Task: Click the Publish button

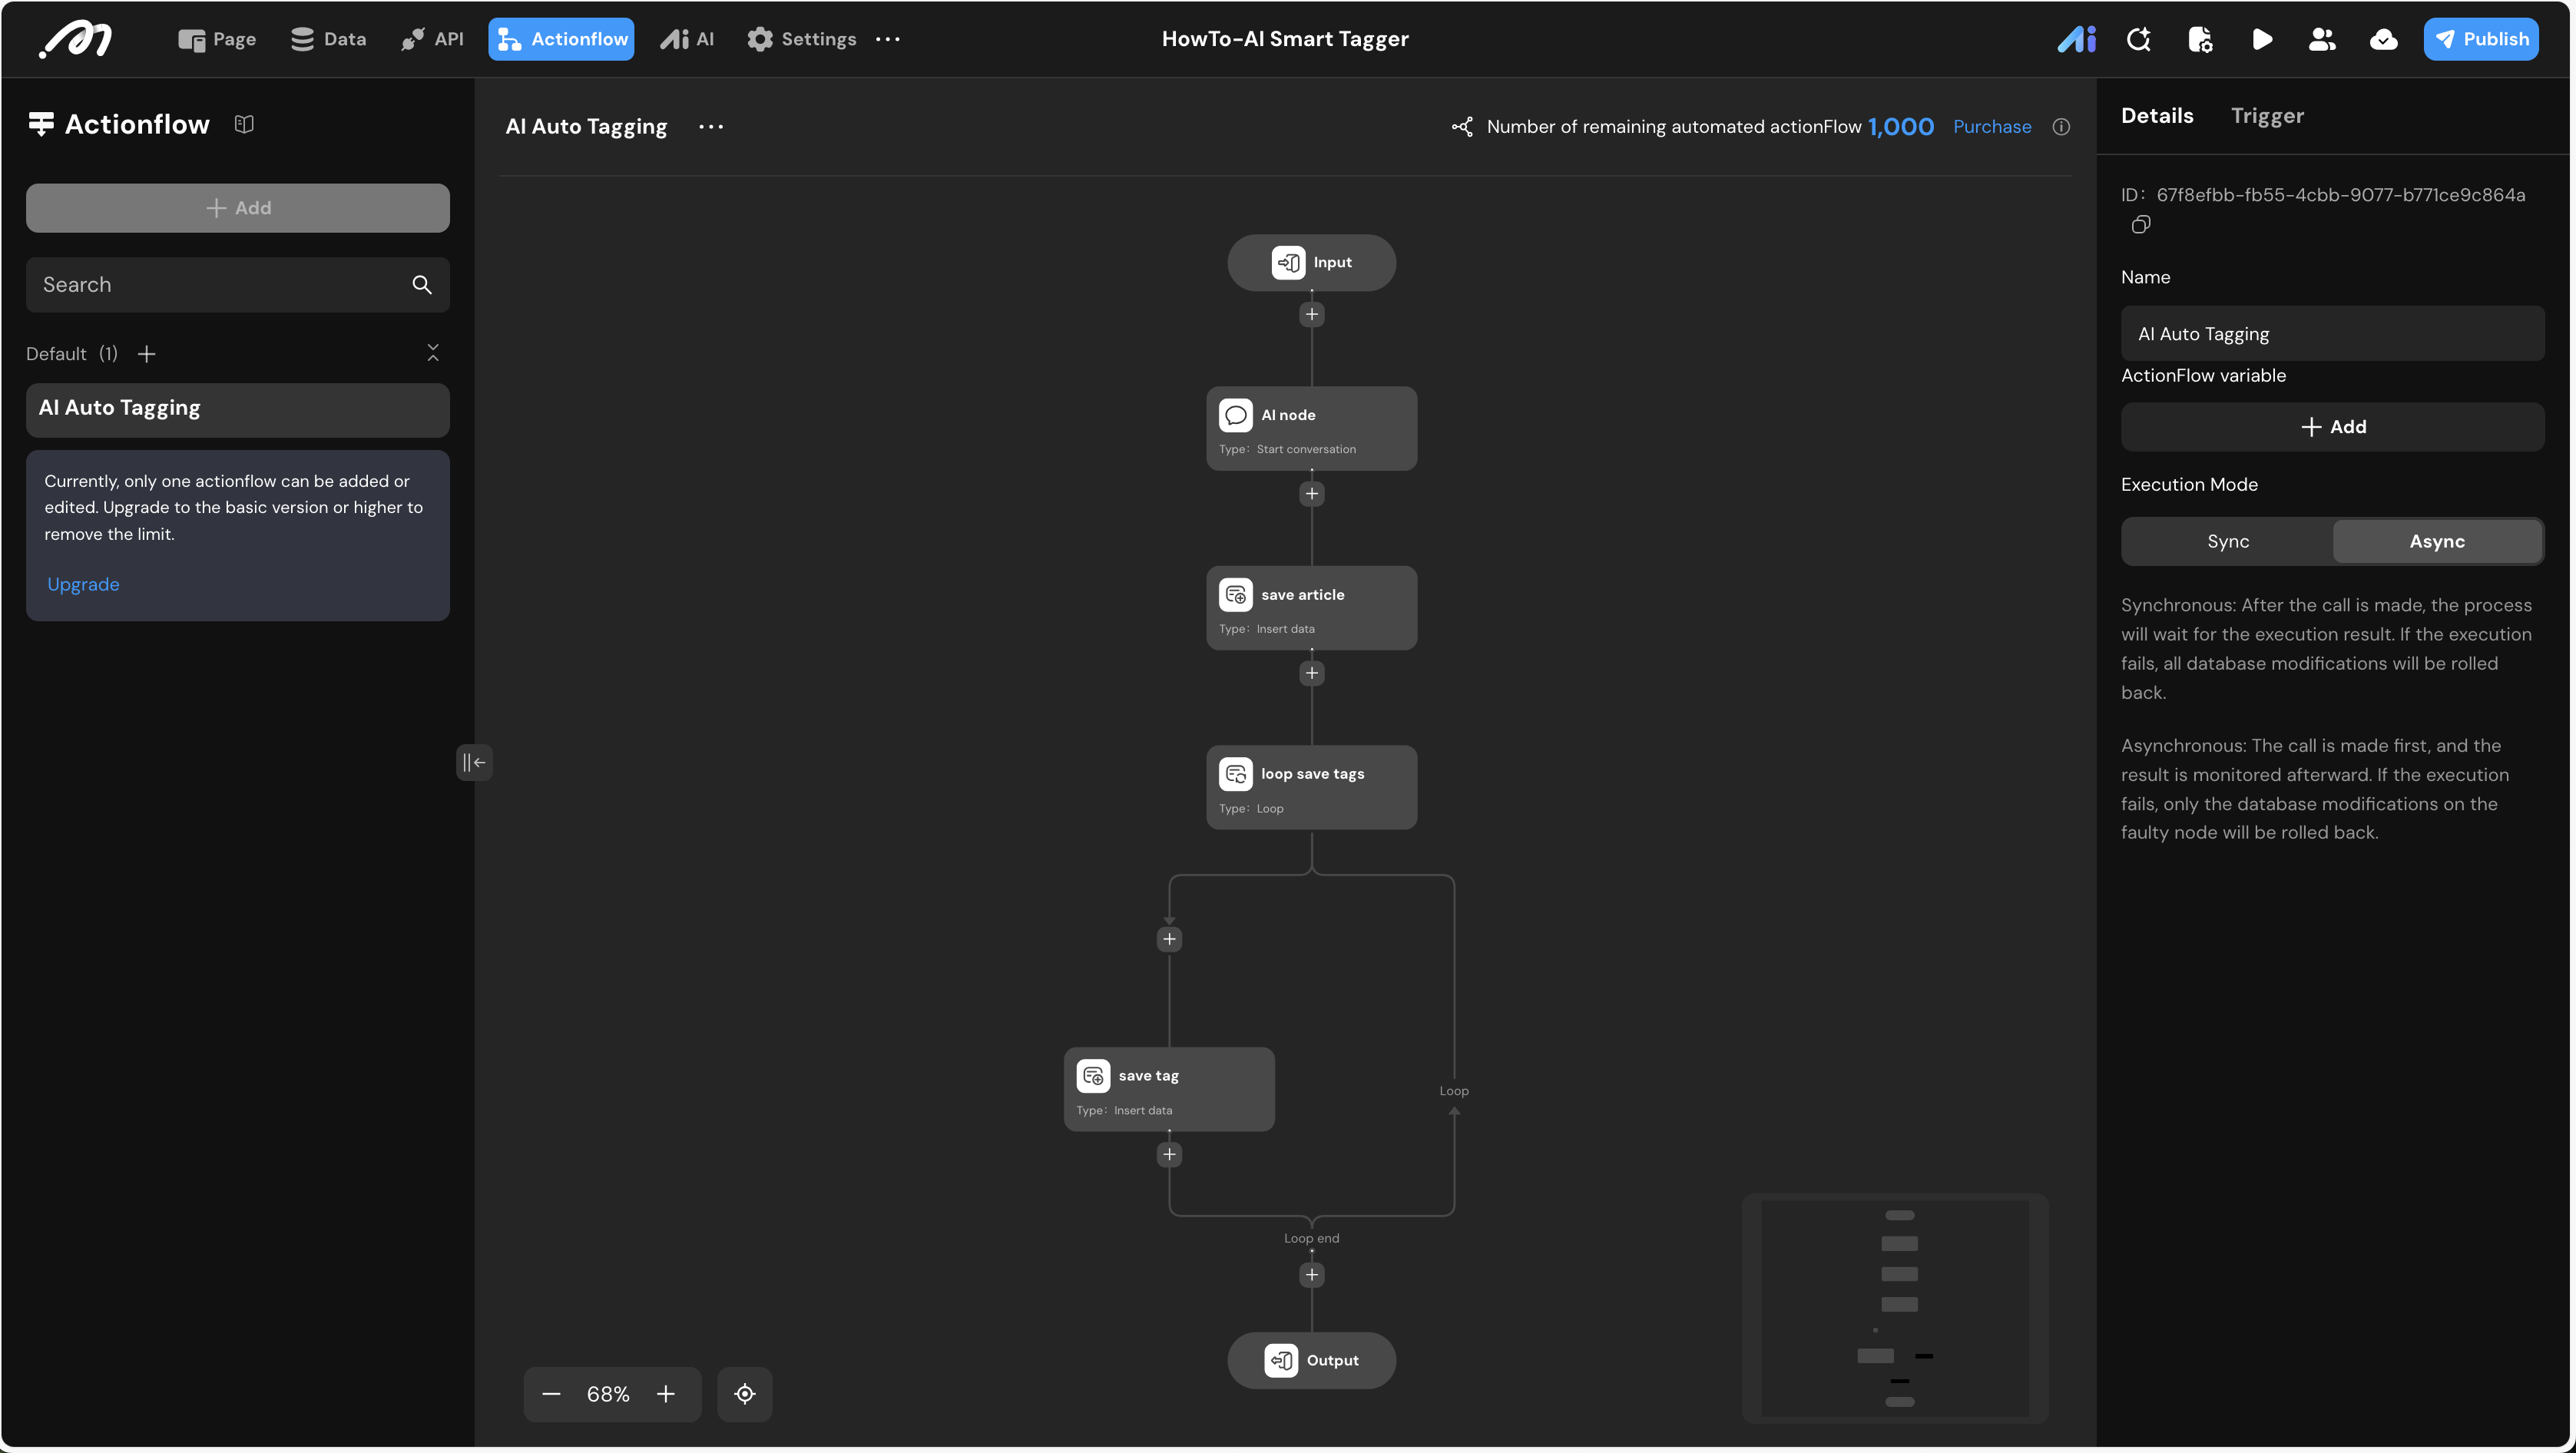Action: tap(2480, 39)
